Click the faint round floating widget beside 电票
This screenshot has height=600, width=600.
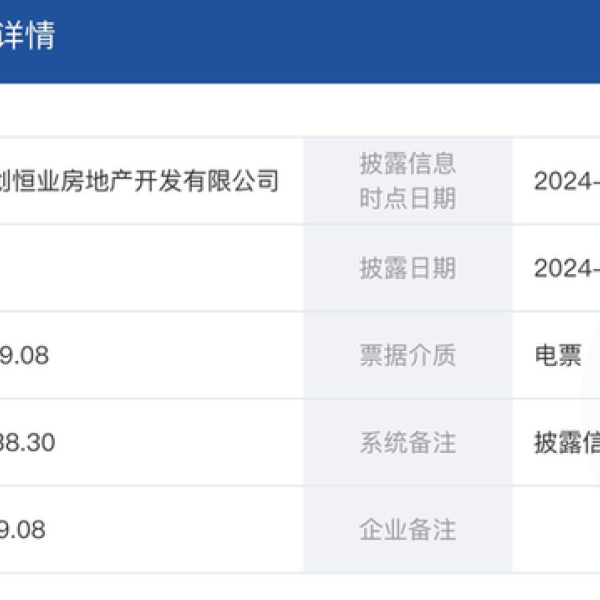(591, 398)
